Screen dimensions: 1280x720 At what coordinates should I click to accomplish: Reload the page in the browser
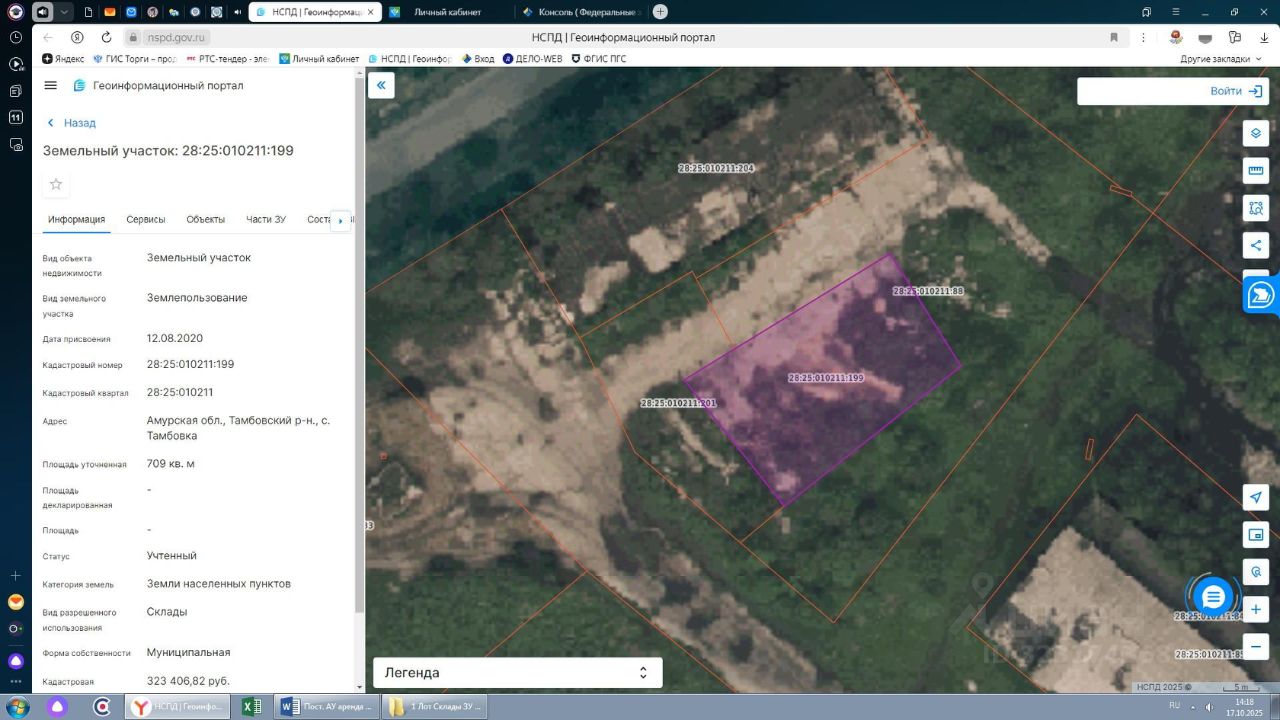(x=106, y=37)
